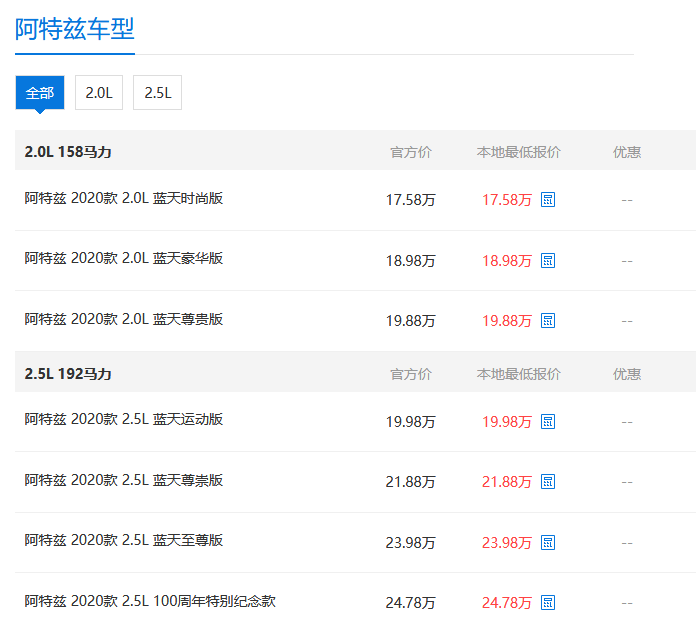Viewport: 696px width, 630px height.
Task: Open 阿特兹 2020款 2.5L 蓝天运动版 model
Action: (124, 419)
